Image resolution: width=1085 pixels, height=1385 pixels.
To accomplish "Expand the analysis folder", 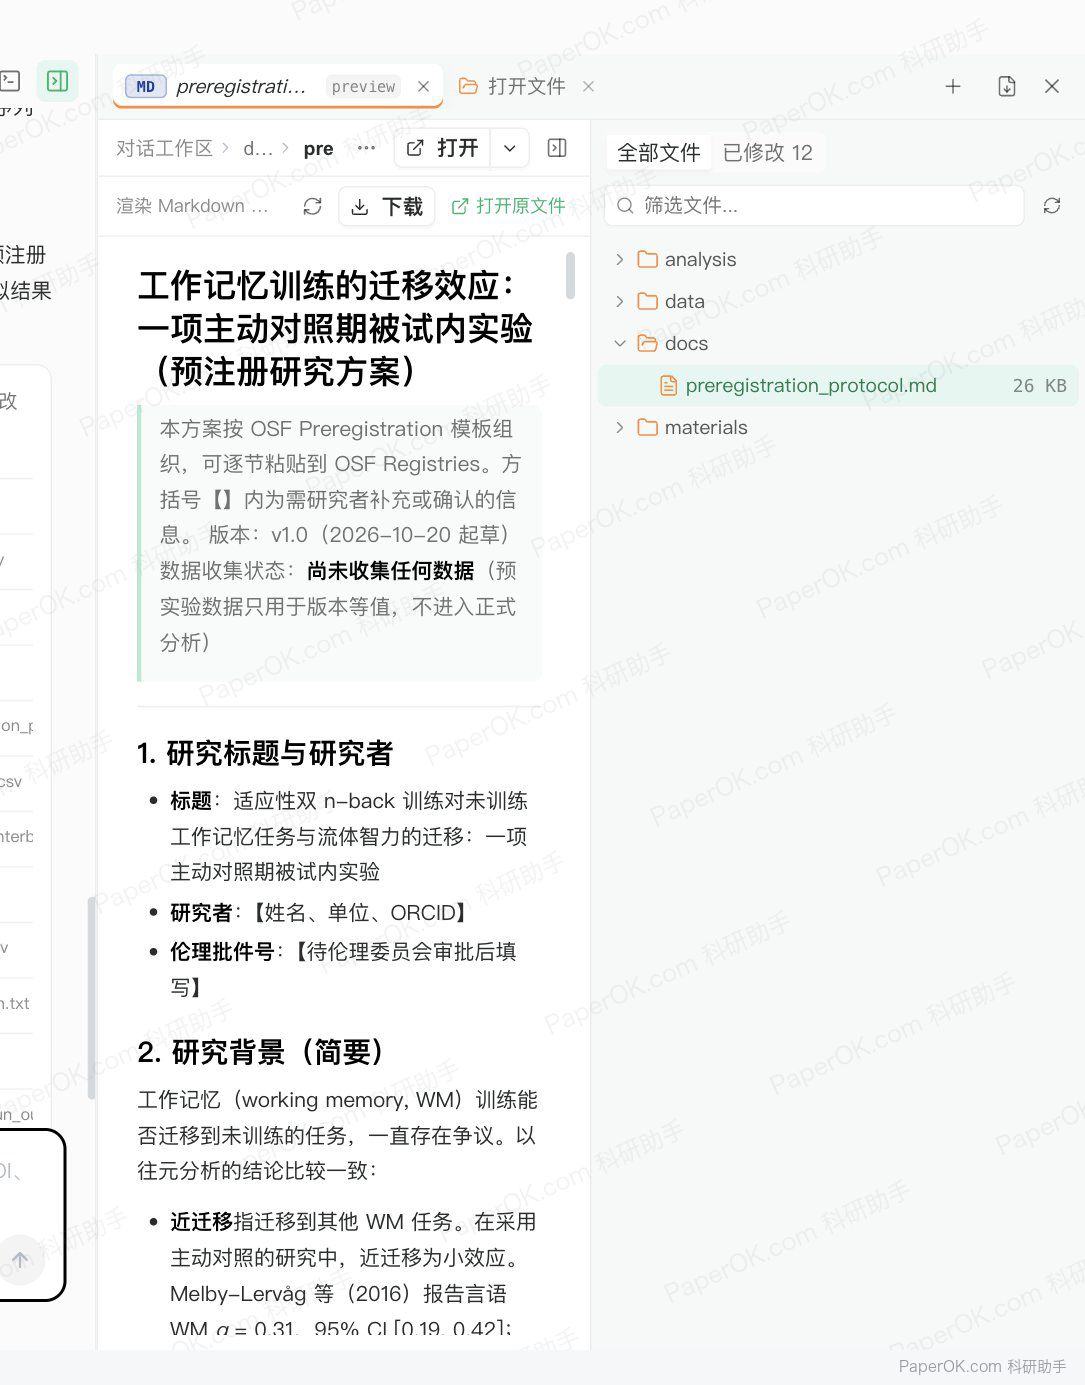I will [x=619, y=260].
